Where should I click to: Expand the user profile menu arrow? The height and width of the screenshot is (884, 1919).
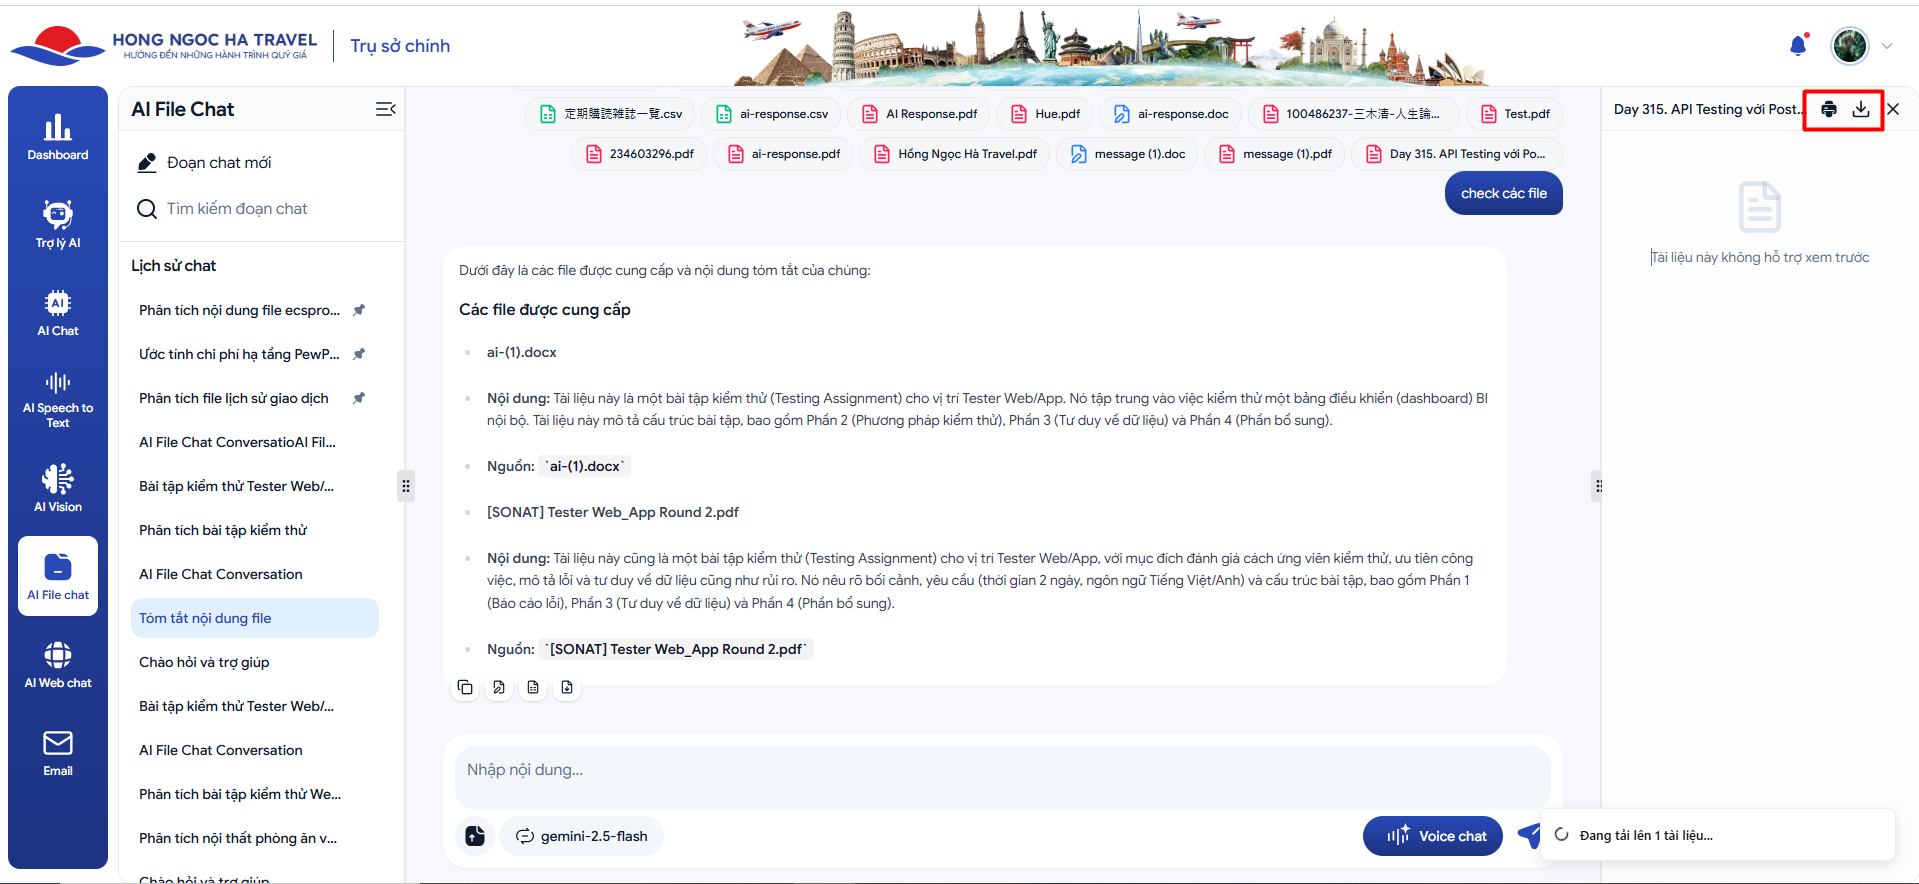1887,46
